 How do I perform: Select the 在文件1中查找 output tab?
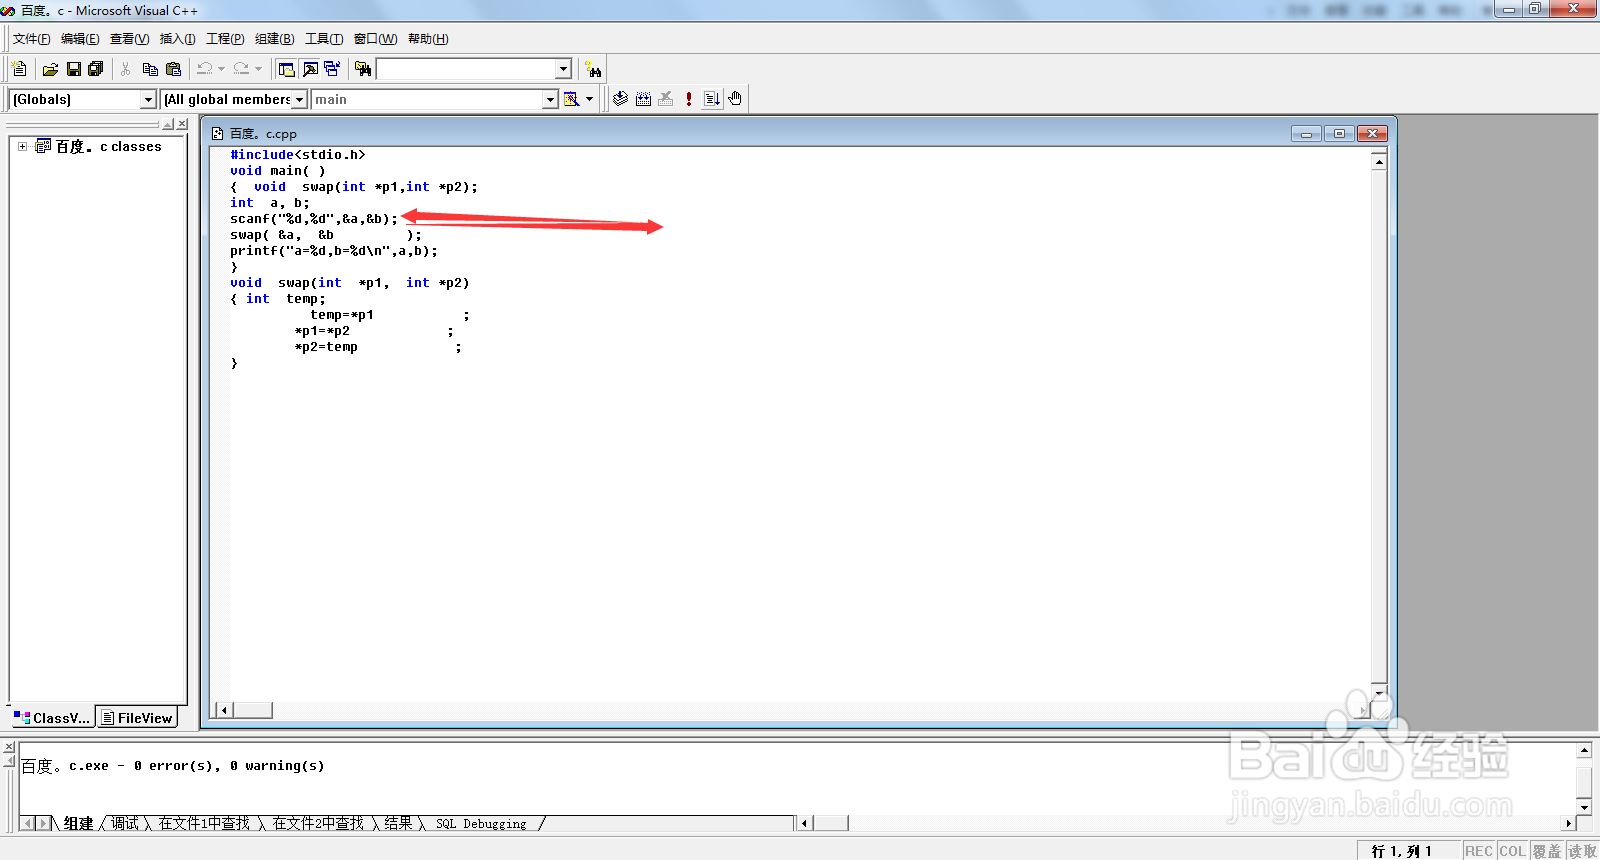point(204,823)
